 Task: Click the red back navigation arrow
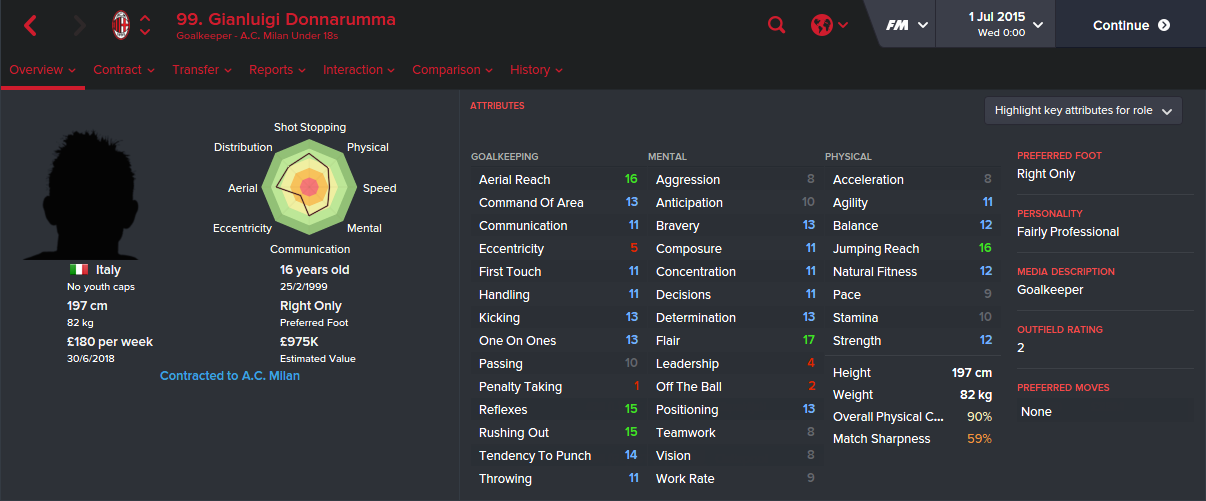click(x=30, y=26)
